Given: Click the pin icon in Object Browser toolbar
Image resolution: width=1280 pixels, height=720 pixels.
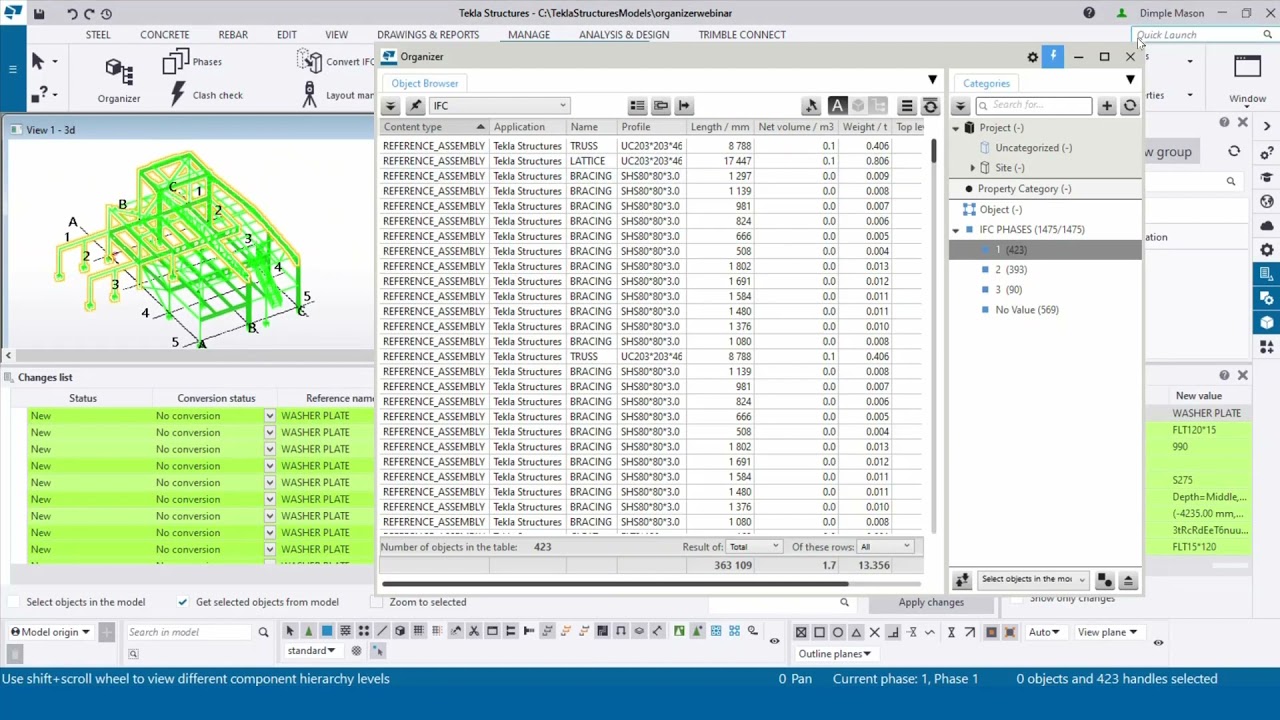Looking at the screenshot, I should coord(416,106).
